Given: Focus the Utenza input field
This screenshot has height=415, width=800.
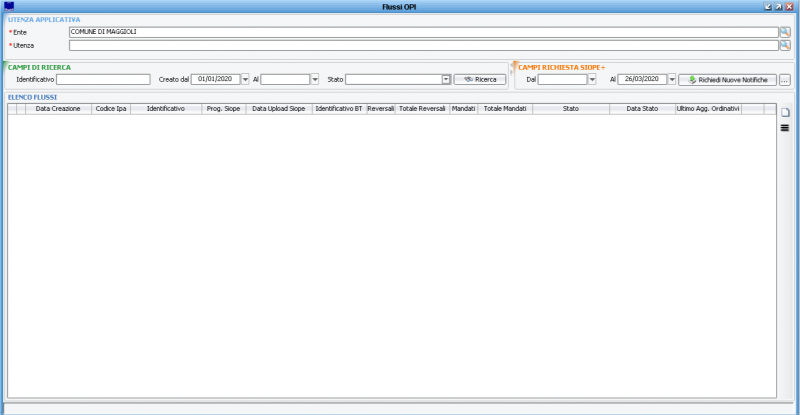Looking at the screenshot, I should pos(423,45).
